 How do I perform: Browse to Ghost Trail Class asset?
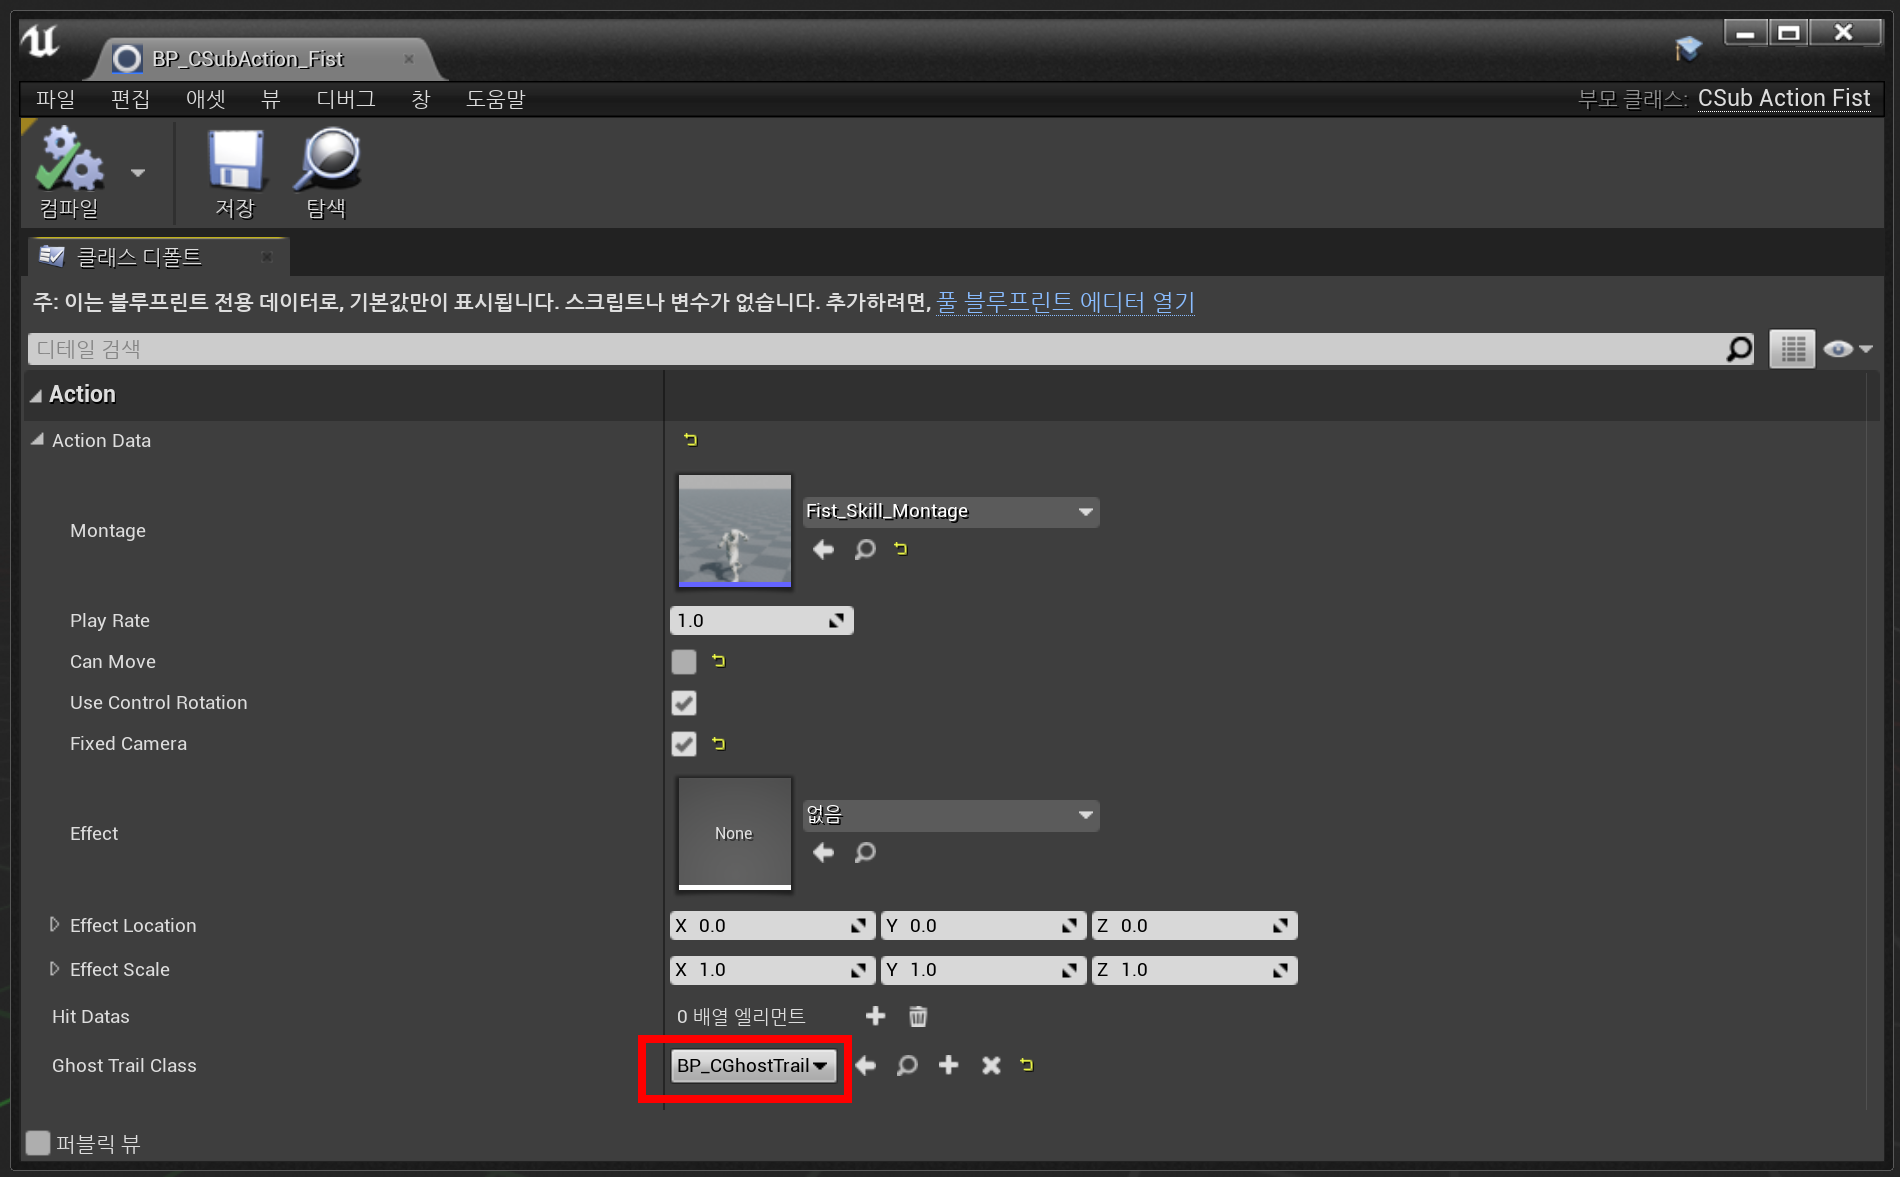907,1066
